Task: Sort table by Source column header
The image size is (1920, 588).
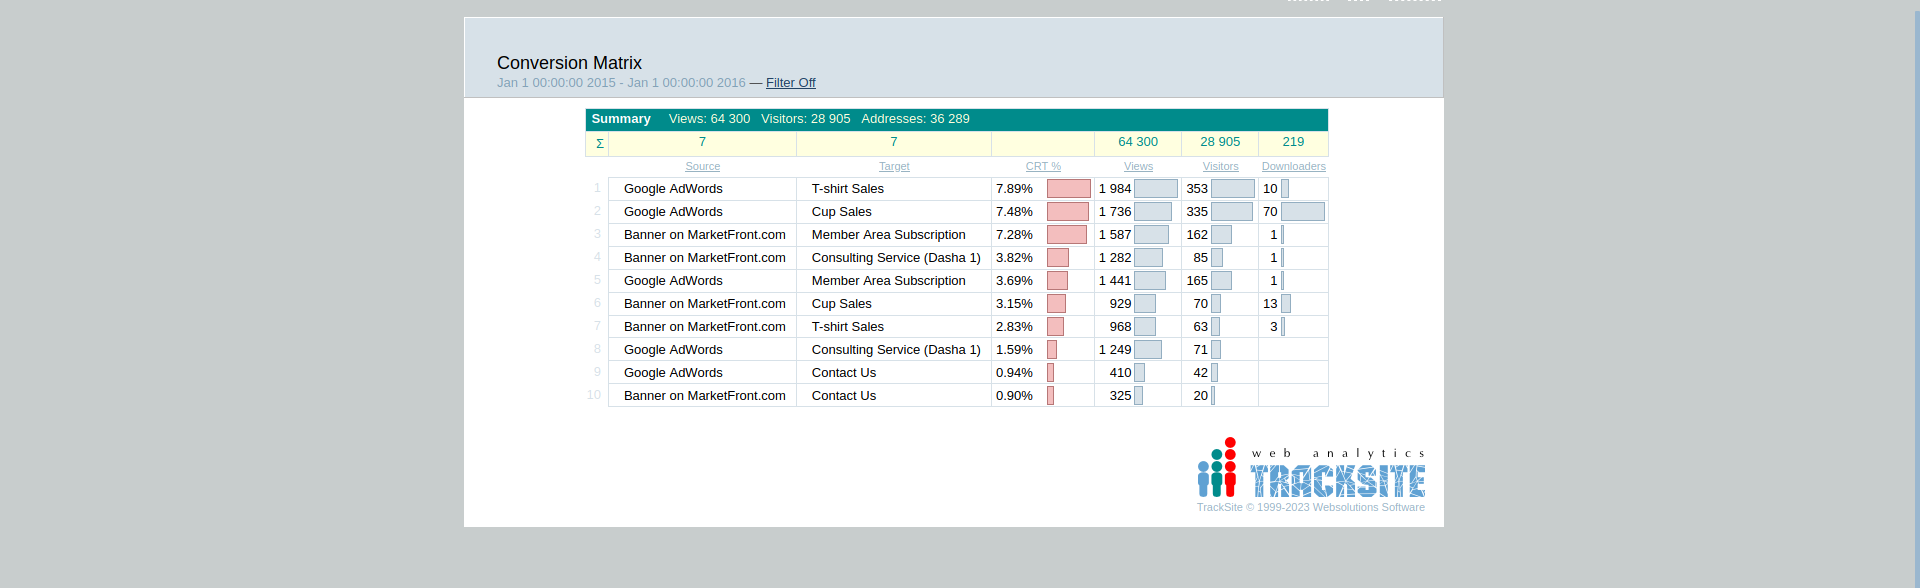Action: pos(702,167)
